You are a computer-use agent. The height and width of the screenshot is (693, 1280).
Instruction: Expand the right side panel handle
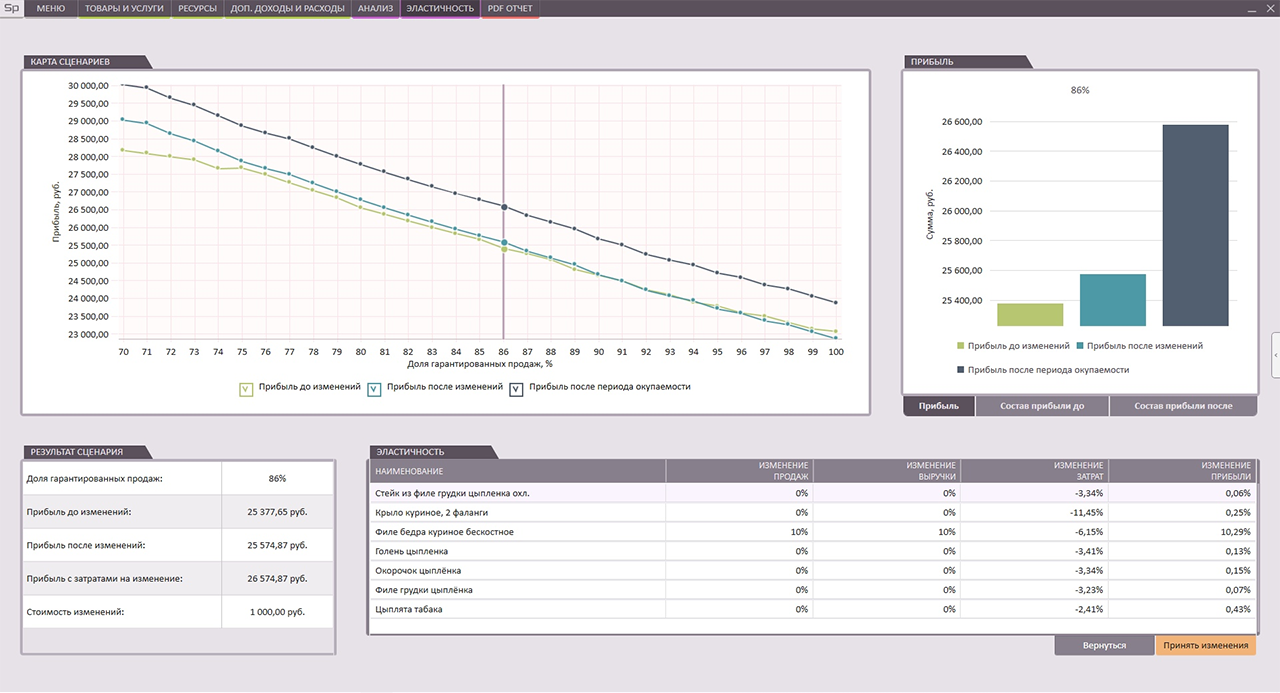tap(1275, 355)
